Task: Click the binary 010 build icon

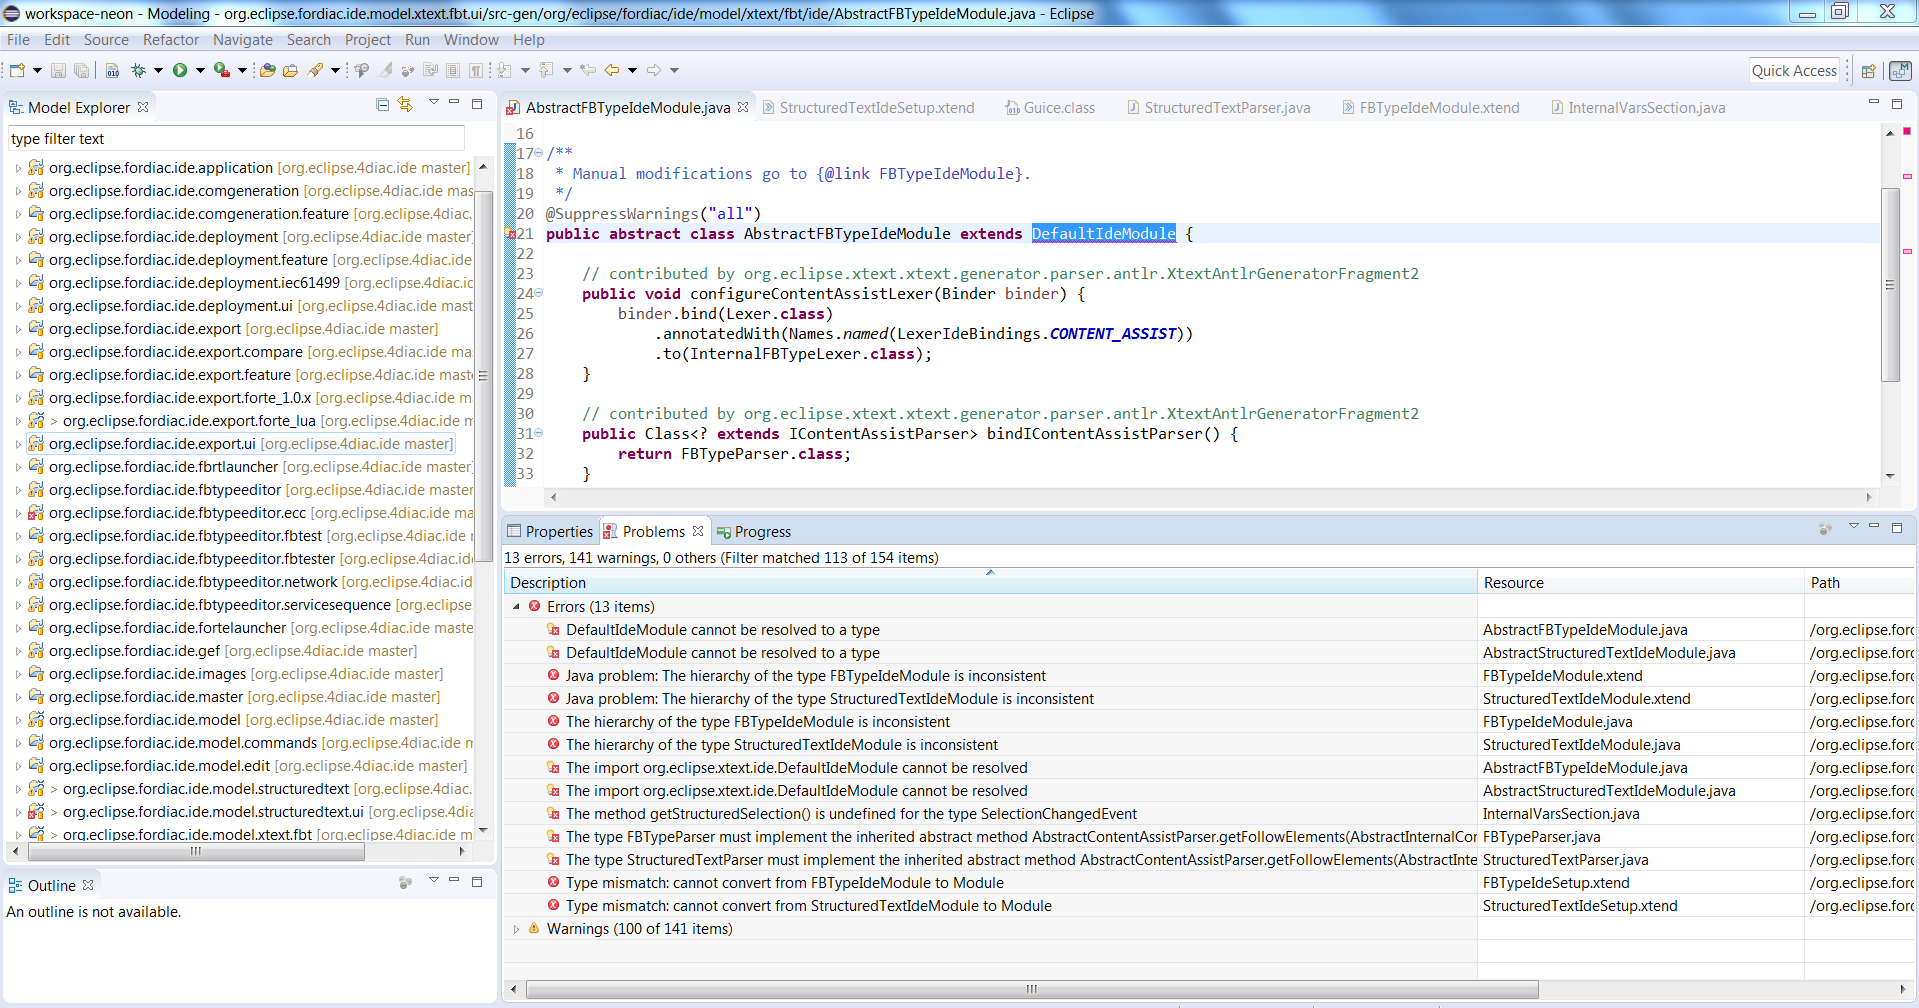Action: click(112, 70)
